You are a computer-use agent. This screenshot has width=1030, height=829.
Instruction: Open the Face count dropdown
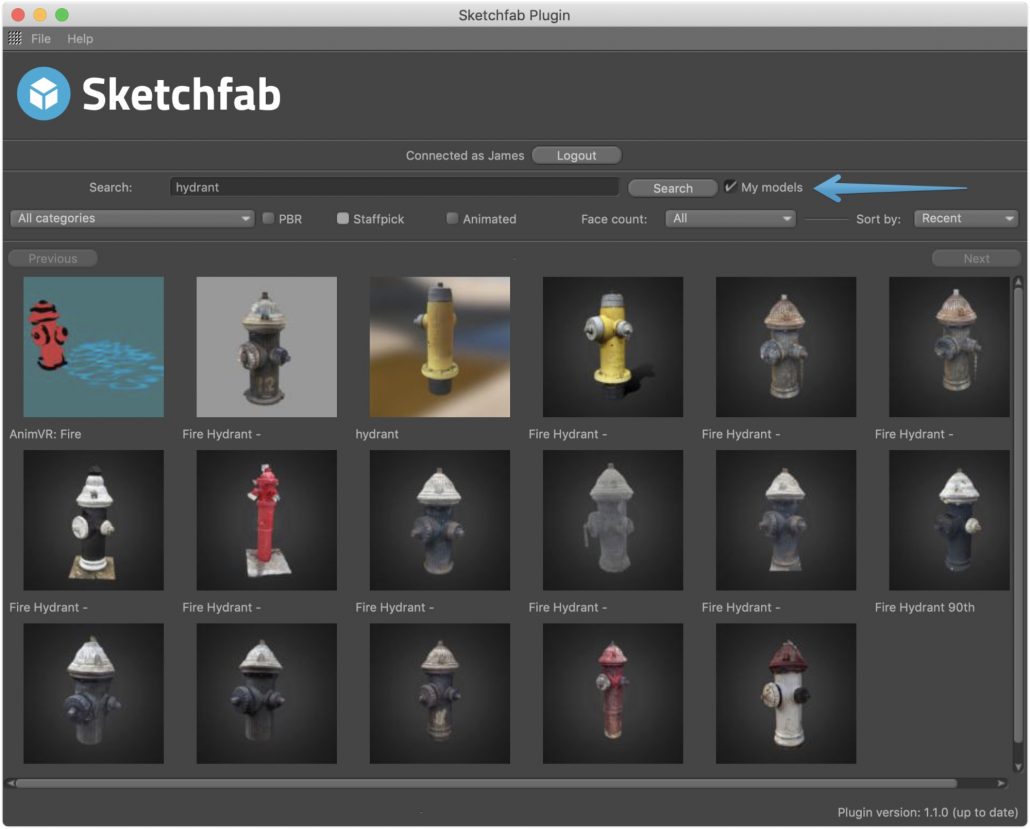pyautogui.click(x=730, y=219)
